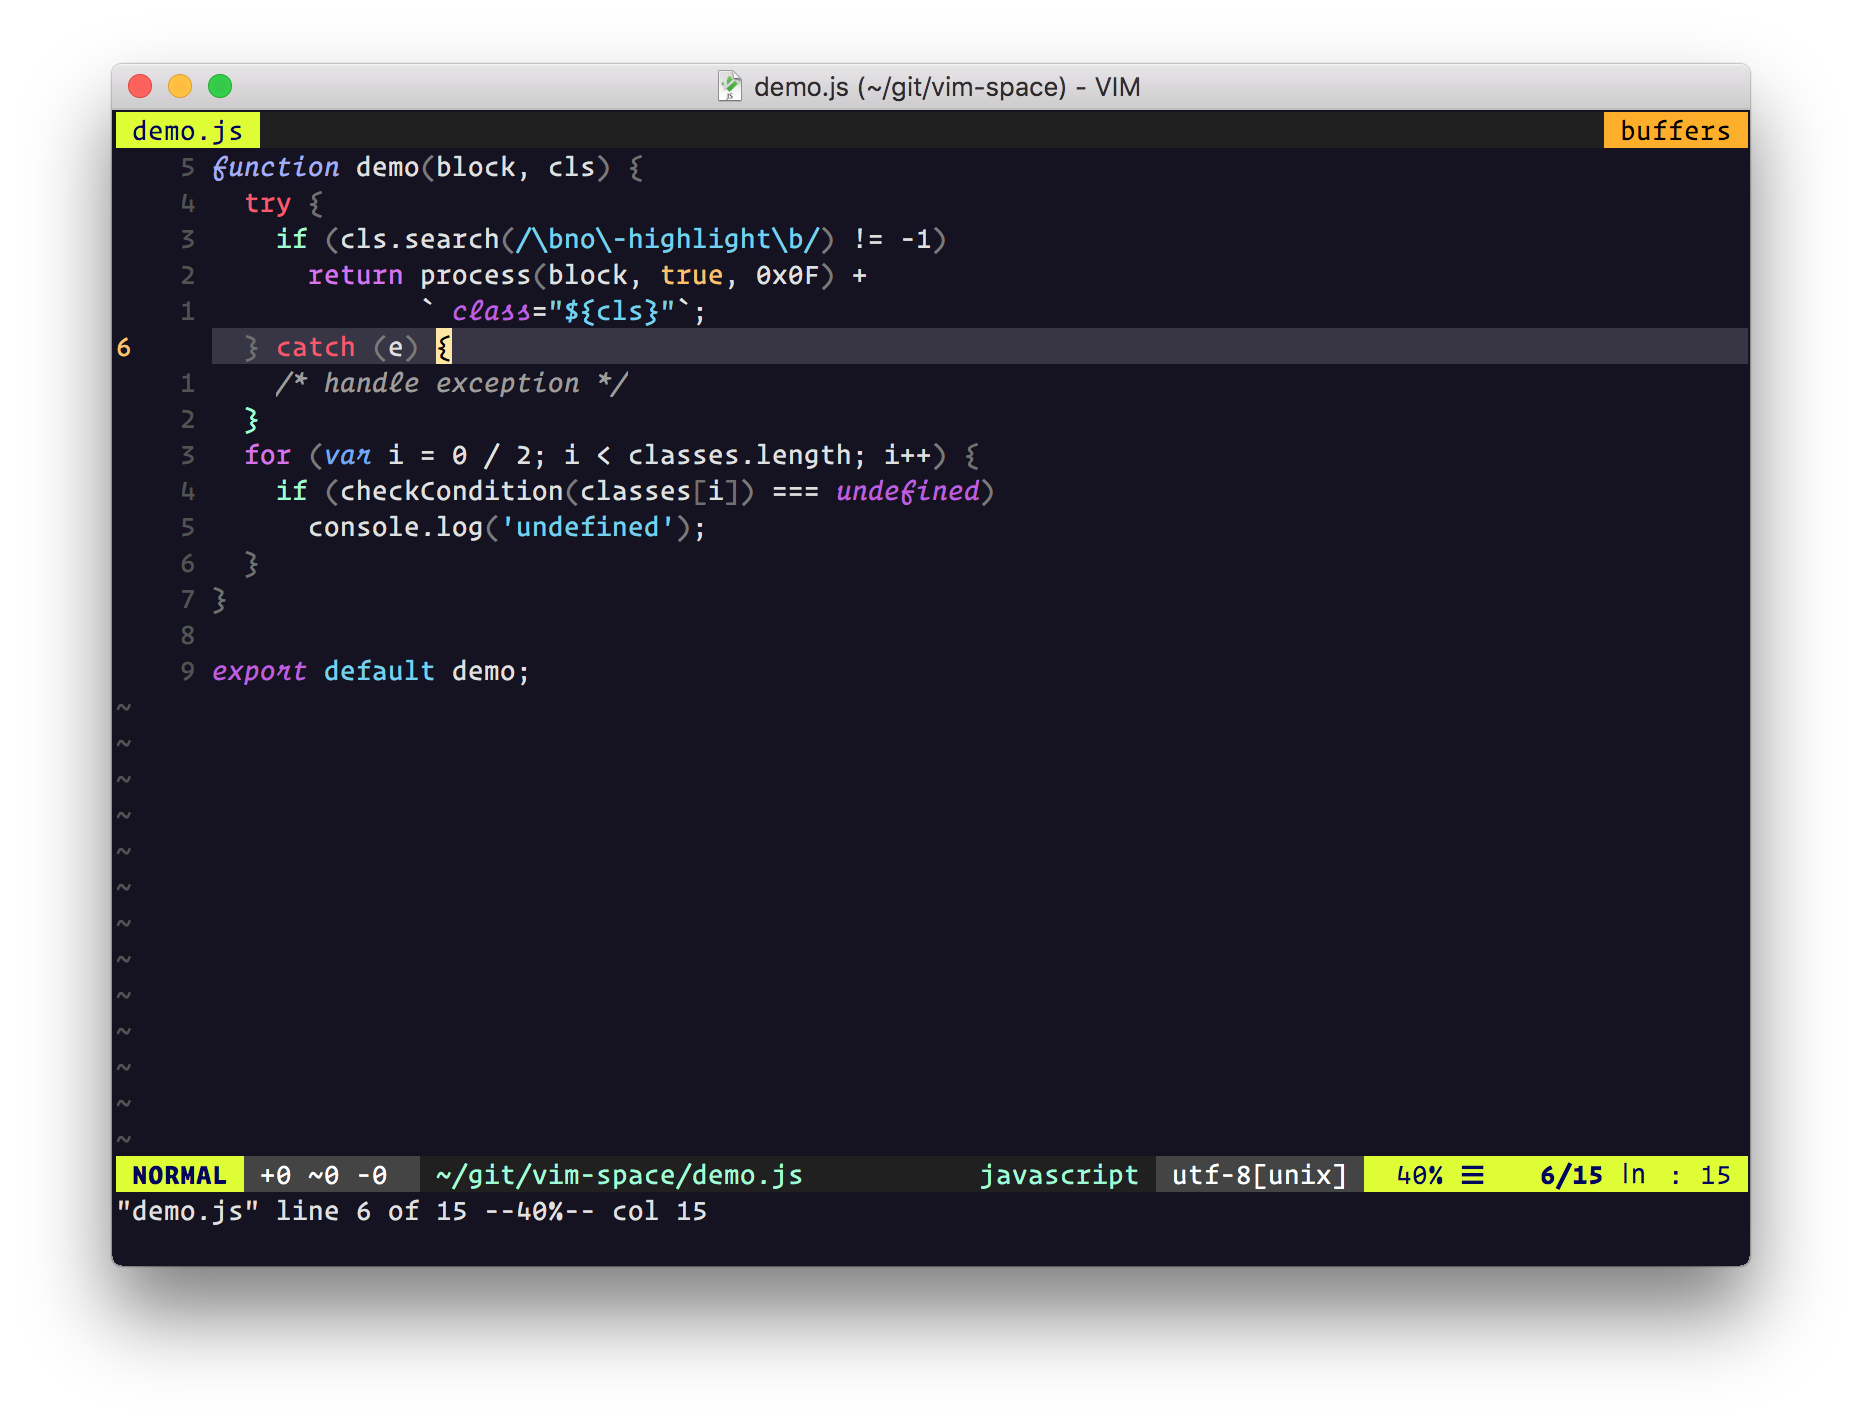Click the javascript filetype indicator
The height and width of the screenshot is (1426, 1862).
click(x=1058, y=1175)
